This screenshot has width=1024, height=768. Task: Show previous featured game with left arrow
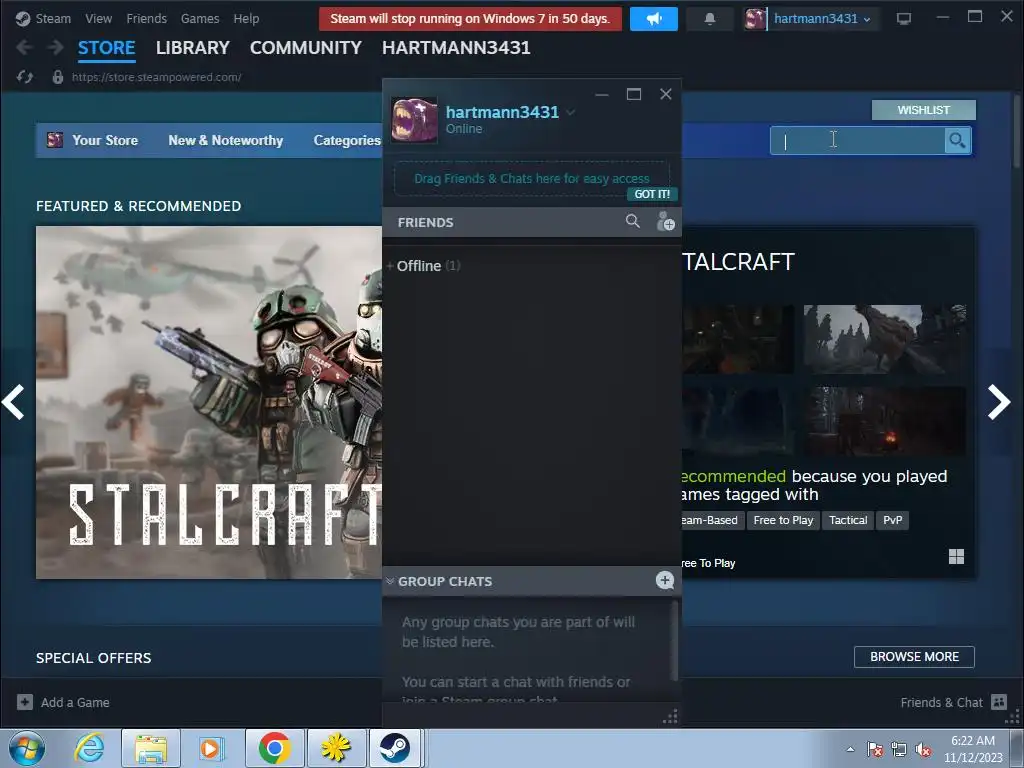(x=13, y=402)
